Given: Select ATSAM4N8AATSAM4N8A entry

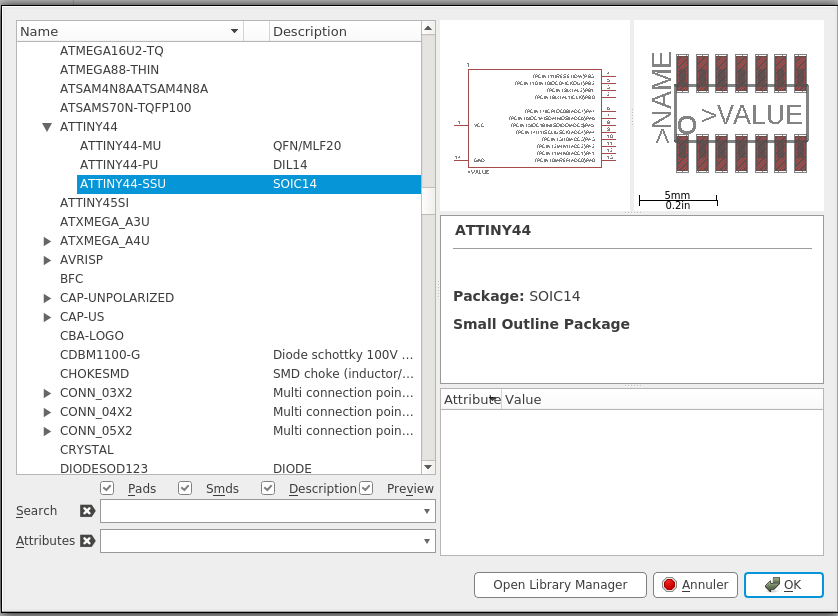Looking at the screenshot, I should pyautogui.click(x=134, y=89).
